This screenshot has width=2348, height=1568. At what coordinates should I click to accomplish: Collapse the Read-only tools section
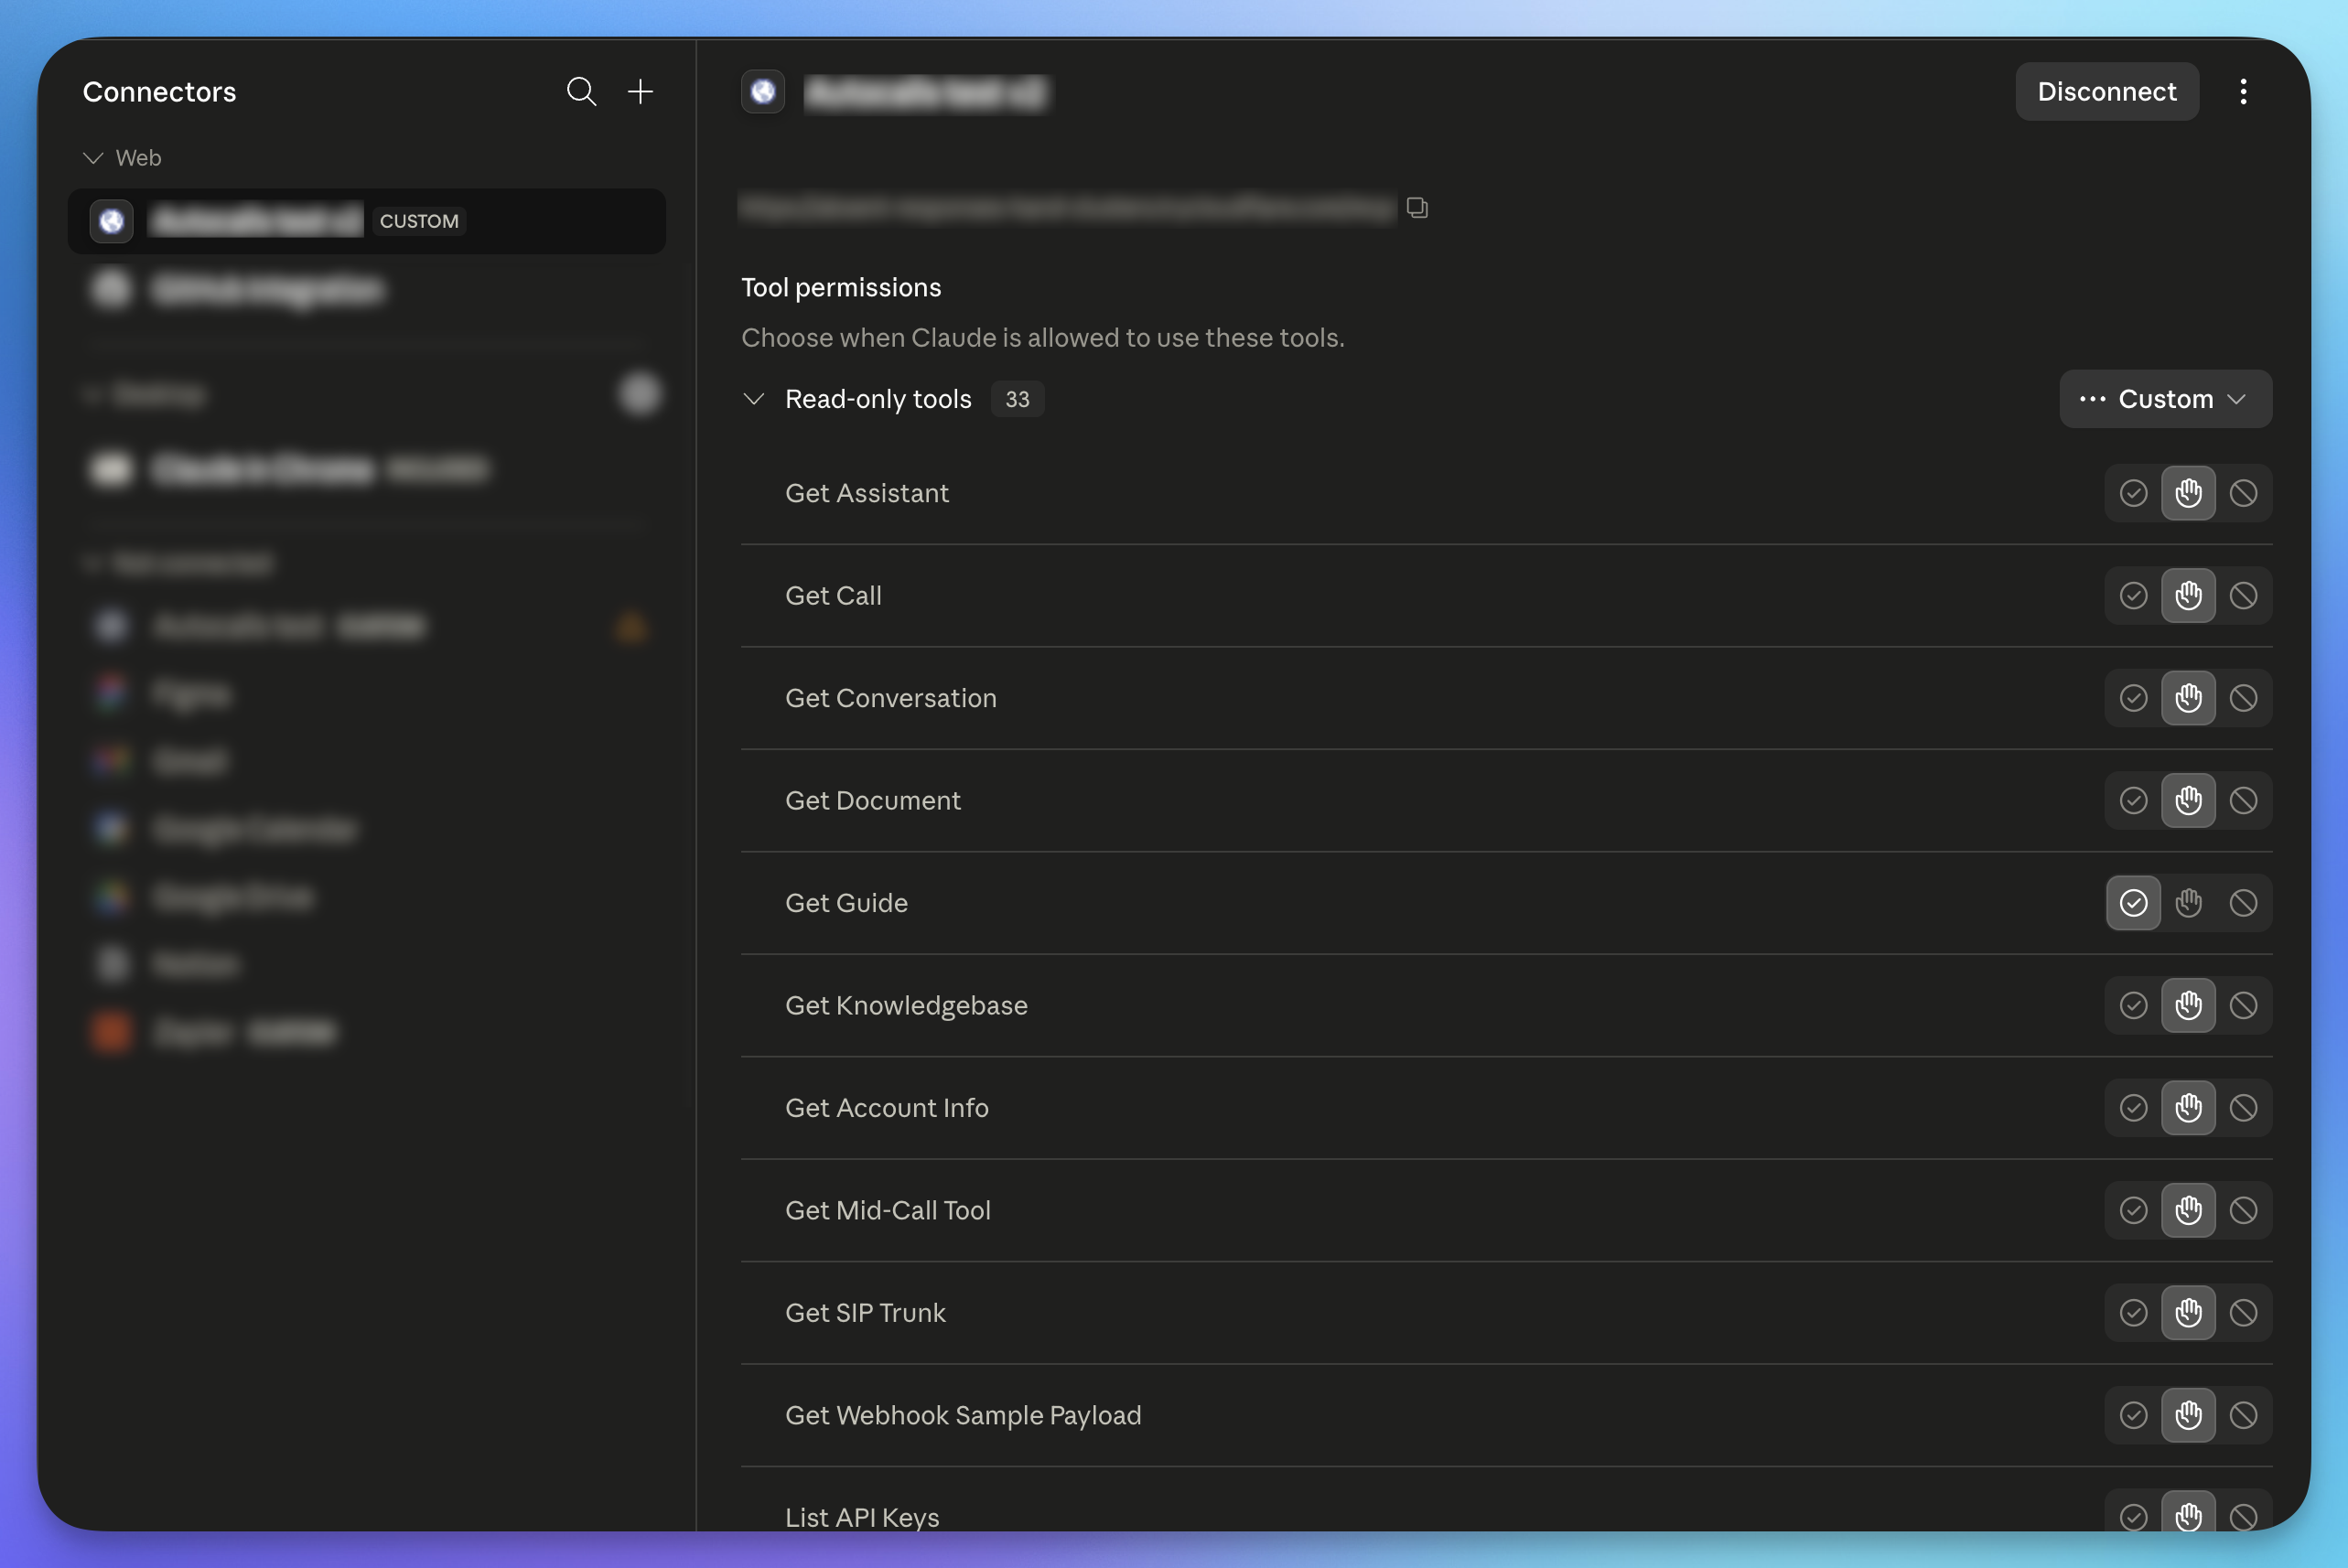click(754, 399)
